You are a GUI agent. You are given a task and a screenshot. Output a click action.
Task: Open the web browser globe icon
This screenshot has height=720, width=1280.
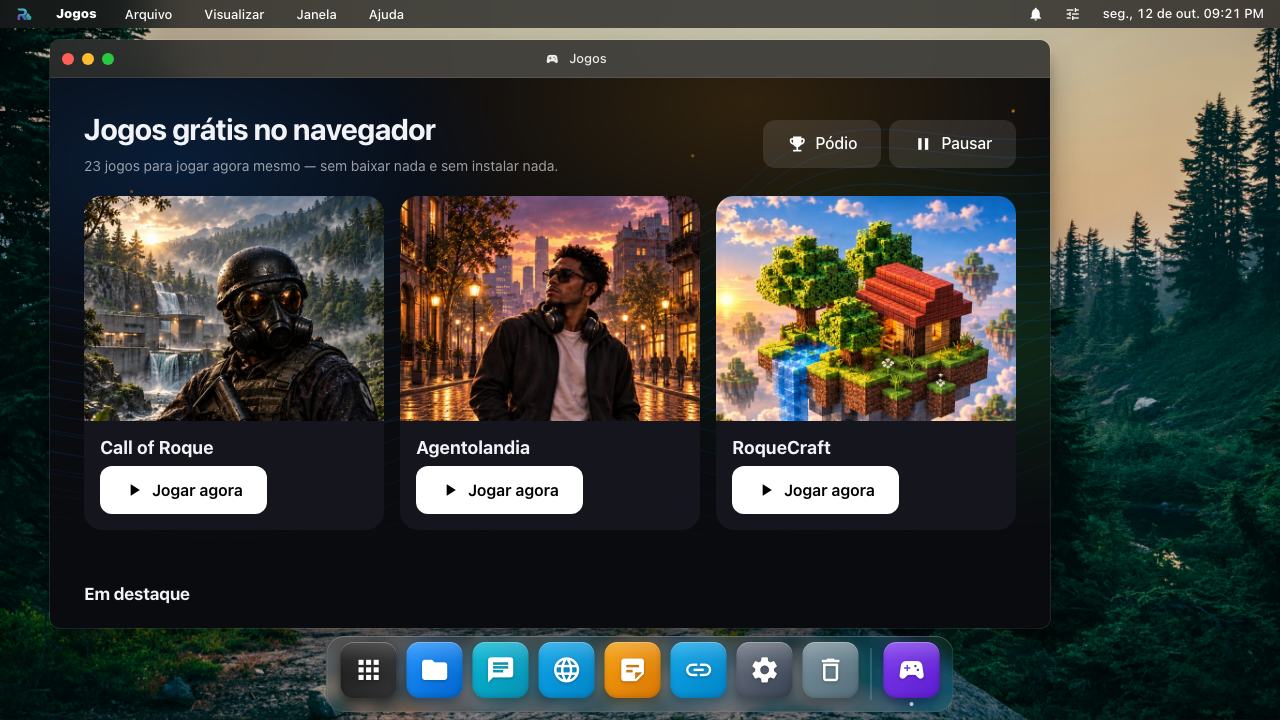[x=567, y=670]
